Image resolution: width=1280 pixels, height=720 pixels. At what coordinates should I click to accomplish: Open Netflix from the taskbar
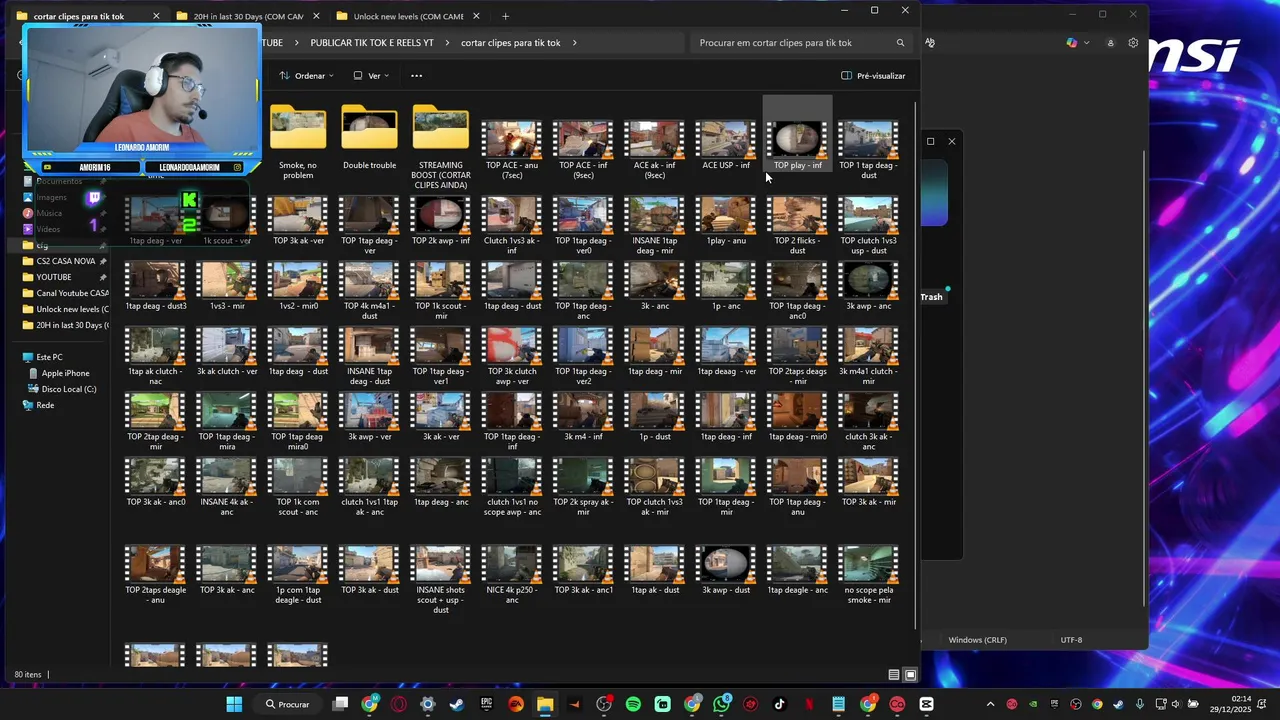(809, 704)
